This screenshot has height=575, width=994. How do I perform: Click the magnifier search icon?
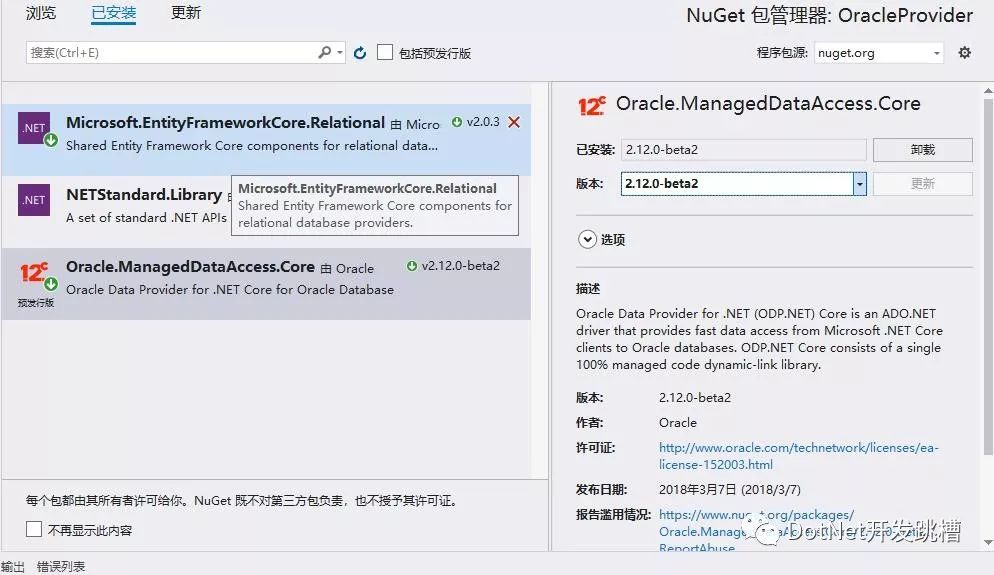[325, 52]
